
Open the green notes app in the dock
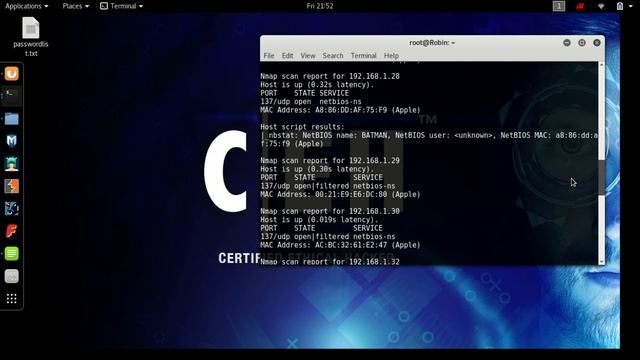tap(11, 253)
